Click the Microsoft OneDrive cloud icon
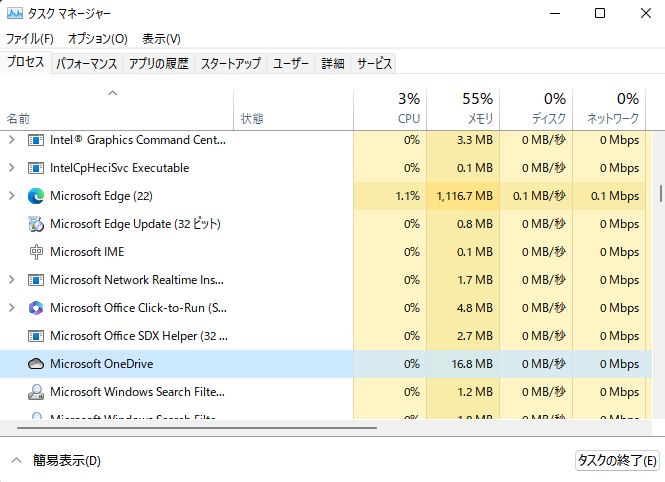Screen dimensions: 665x482 click(x=36, y=364)
